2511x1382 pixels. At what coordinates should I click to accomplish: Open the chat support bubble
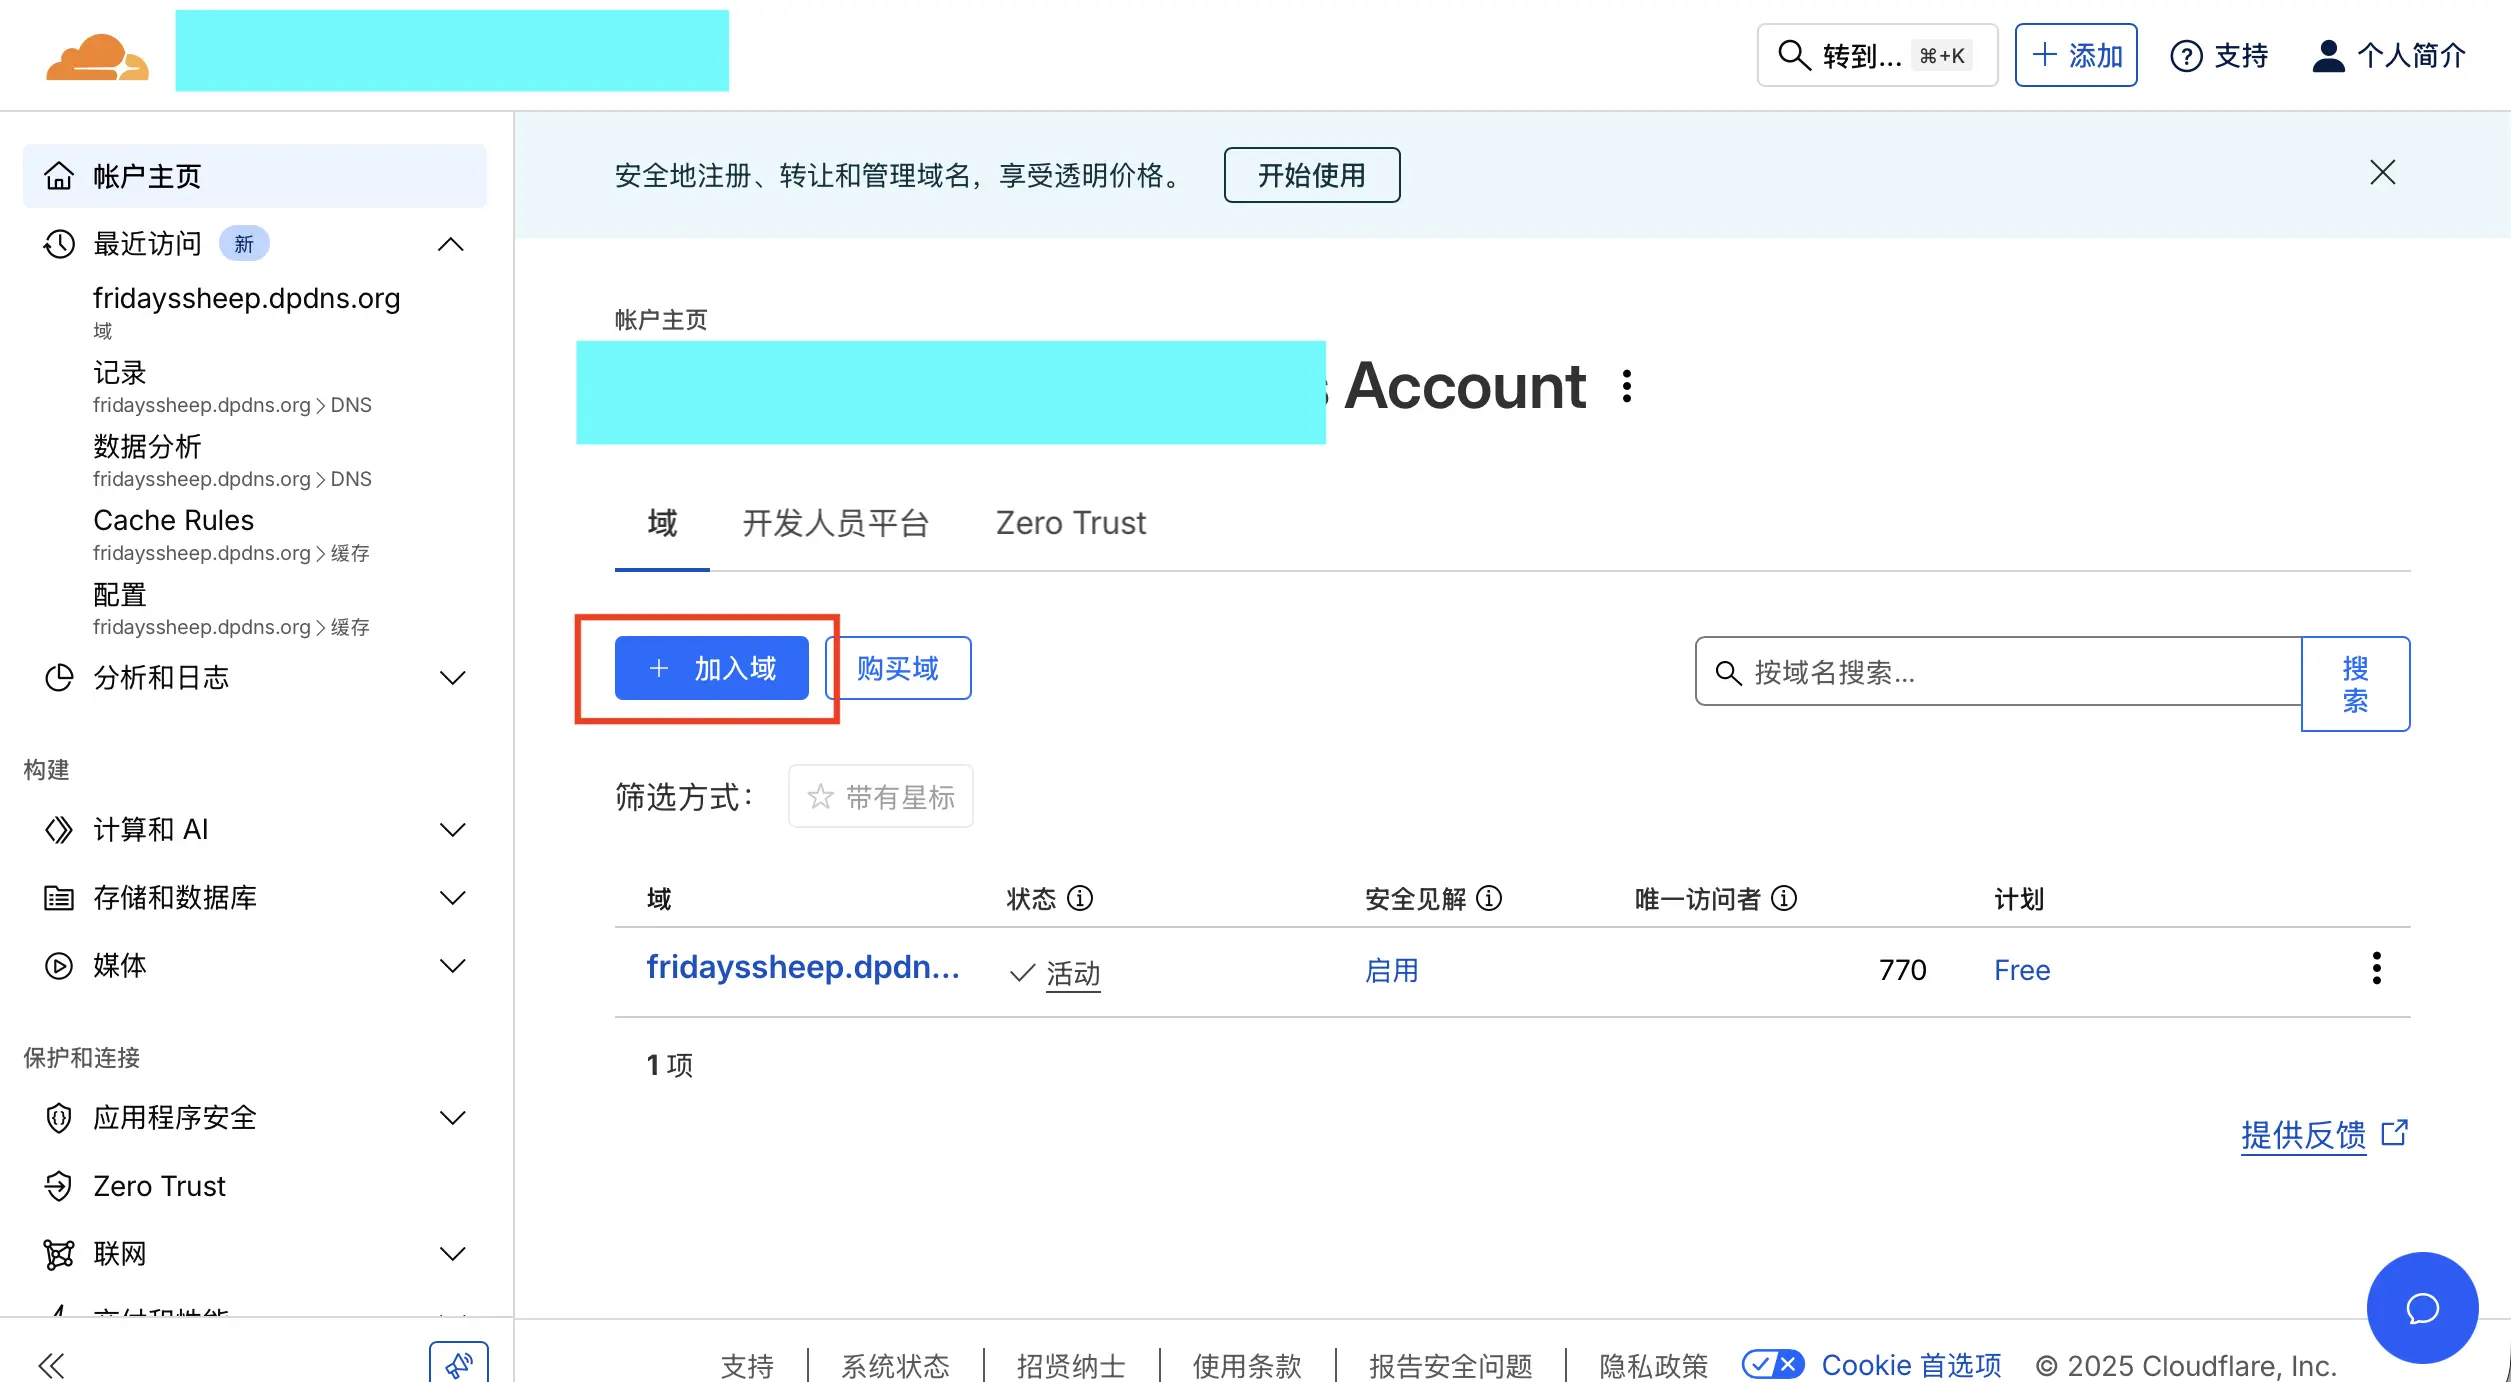(2421, 1308)
